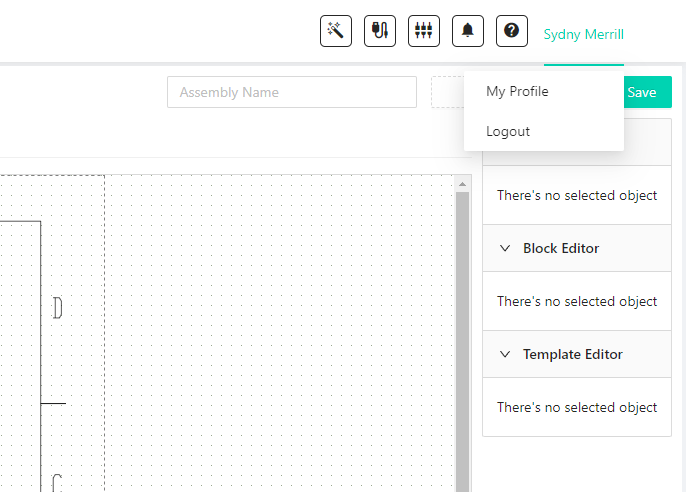Select My Profile menu item
Image resolution: width=686 pixels, height=492 pixels.
pyautogui.click(x=544, y=91)
